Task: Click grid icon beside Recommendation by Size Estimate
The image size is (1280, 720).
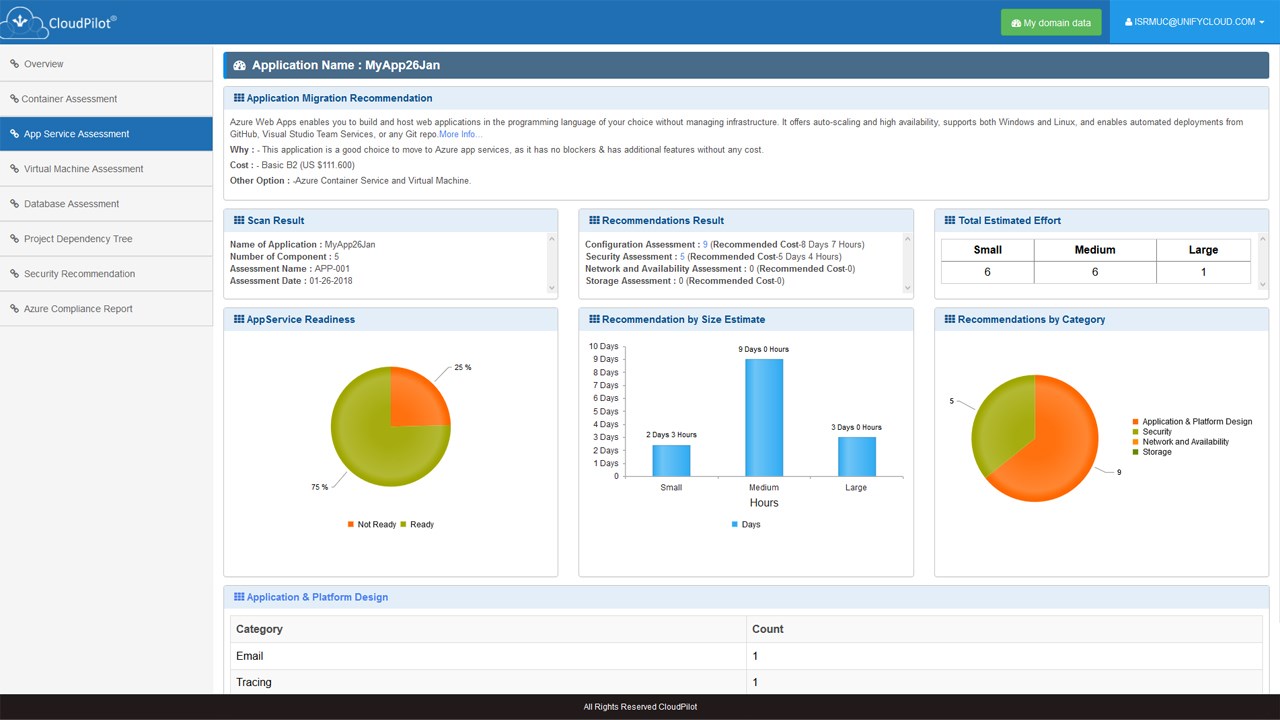Action: pyautogui.click(x=594, y=319)
